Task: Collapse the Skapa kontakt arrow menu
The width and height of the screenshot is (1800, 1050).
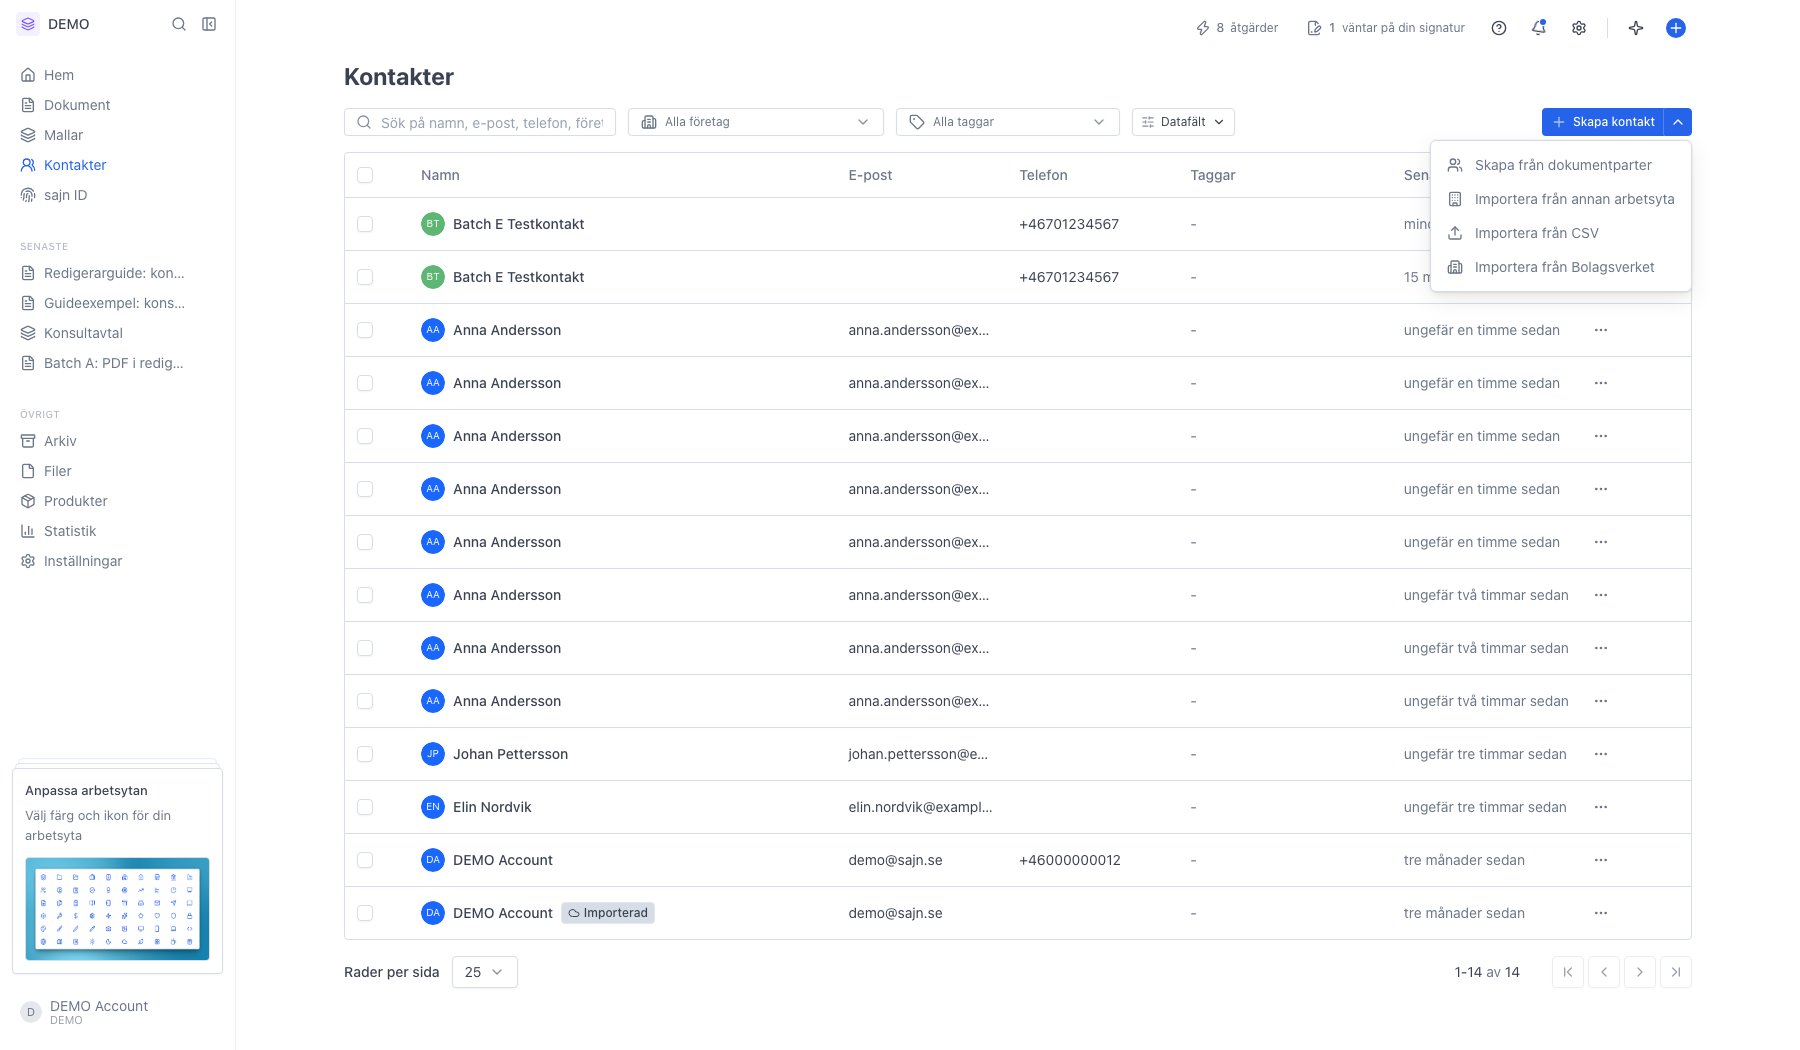Action: click(x=1678, y=122)
